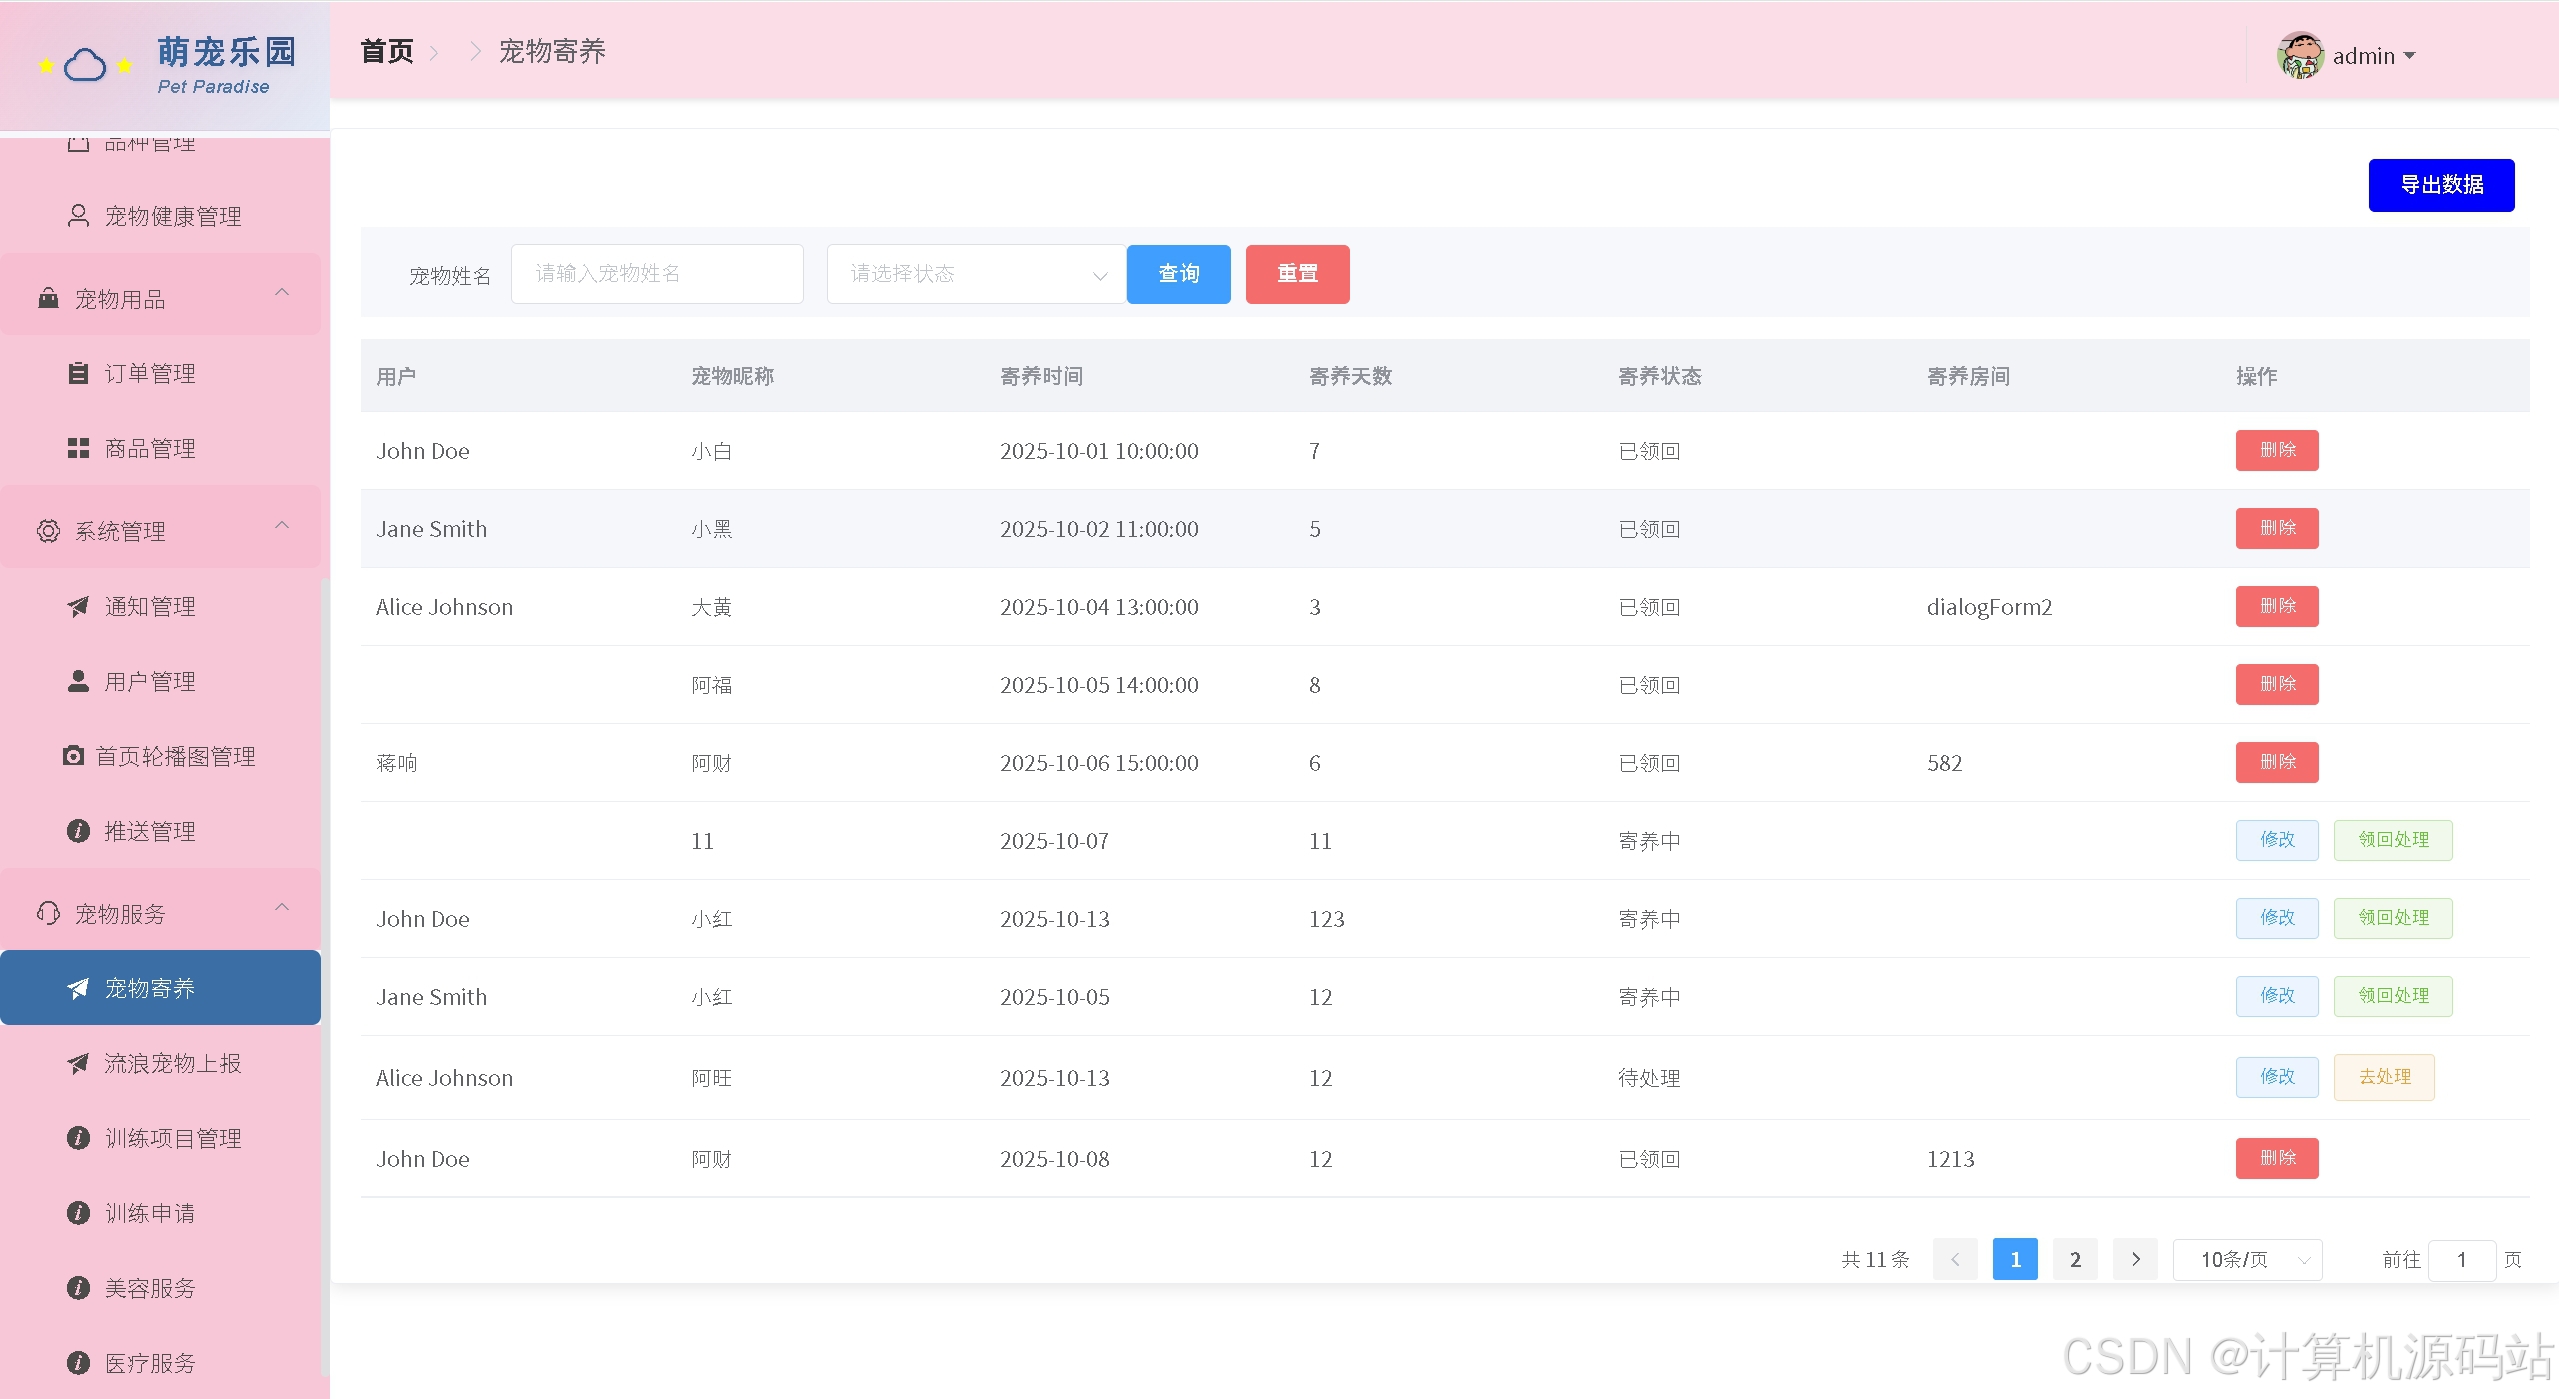
Task: Click the info icon beside 训练项目管理
Action: coord(78,1138)
